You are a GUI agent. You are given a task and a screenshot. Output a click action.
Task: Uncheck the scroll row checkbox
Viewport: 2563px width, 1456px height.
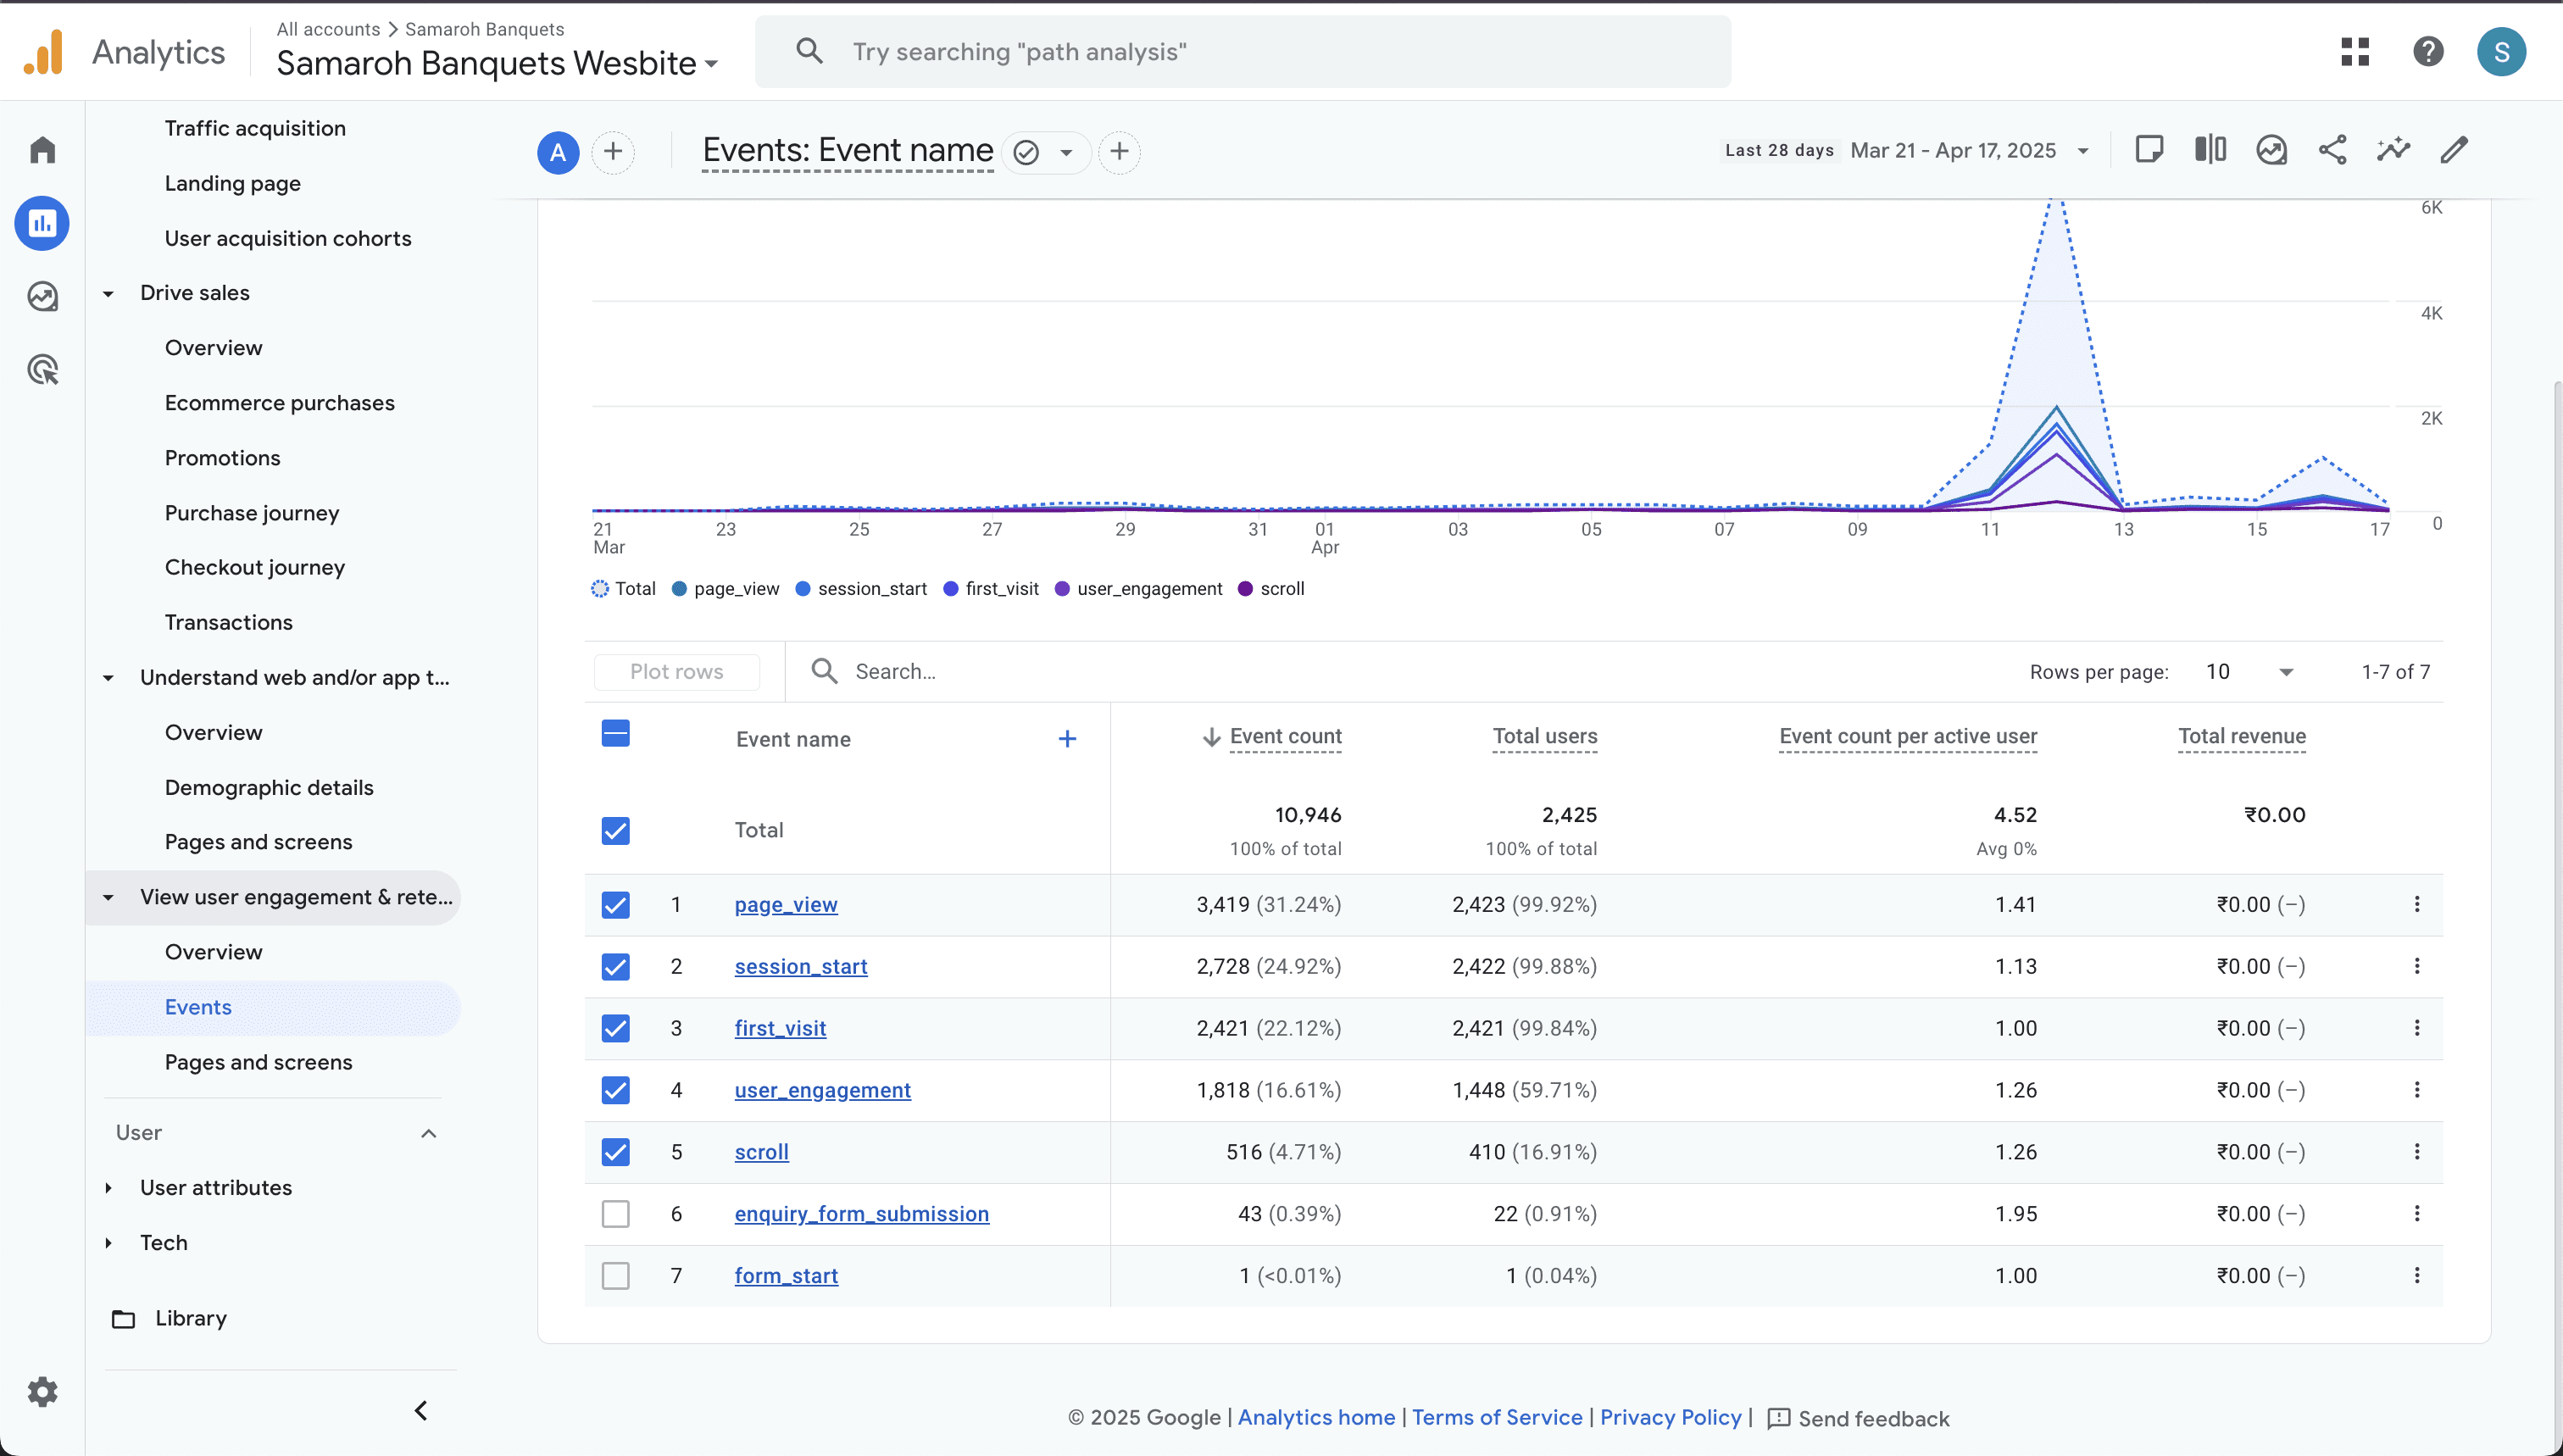coord(616,1152)
